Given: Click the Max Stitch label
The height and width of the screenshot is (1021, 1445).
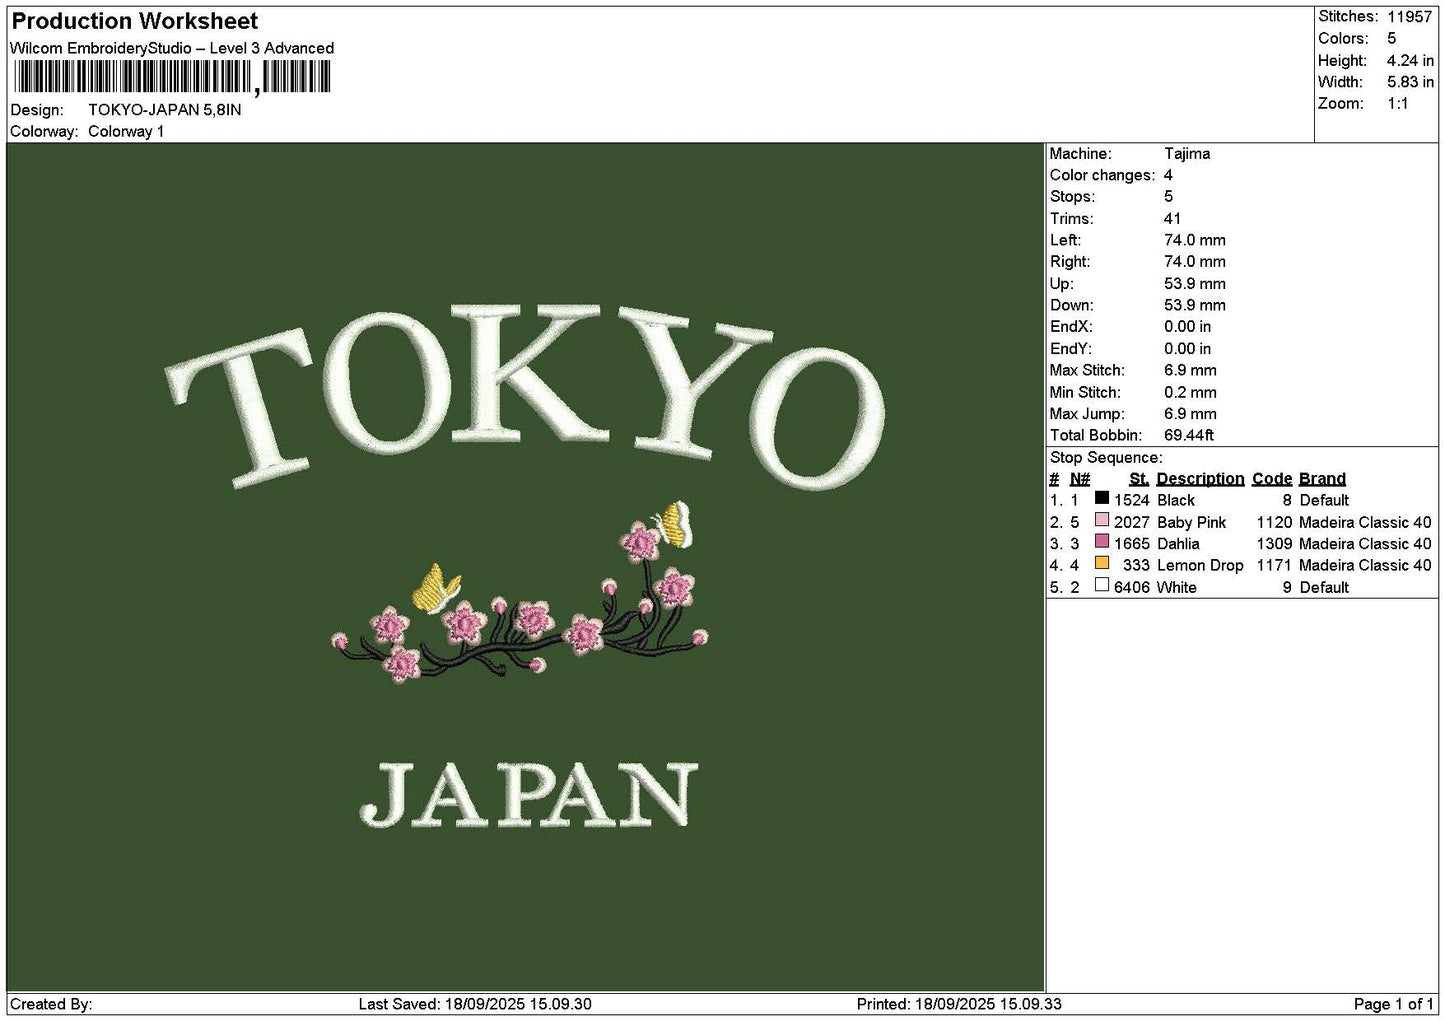Looking at the screenshot, I should click(1085, 371).
